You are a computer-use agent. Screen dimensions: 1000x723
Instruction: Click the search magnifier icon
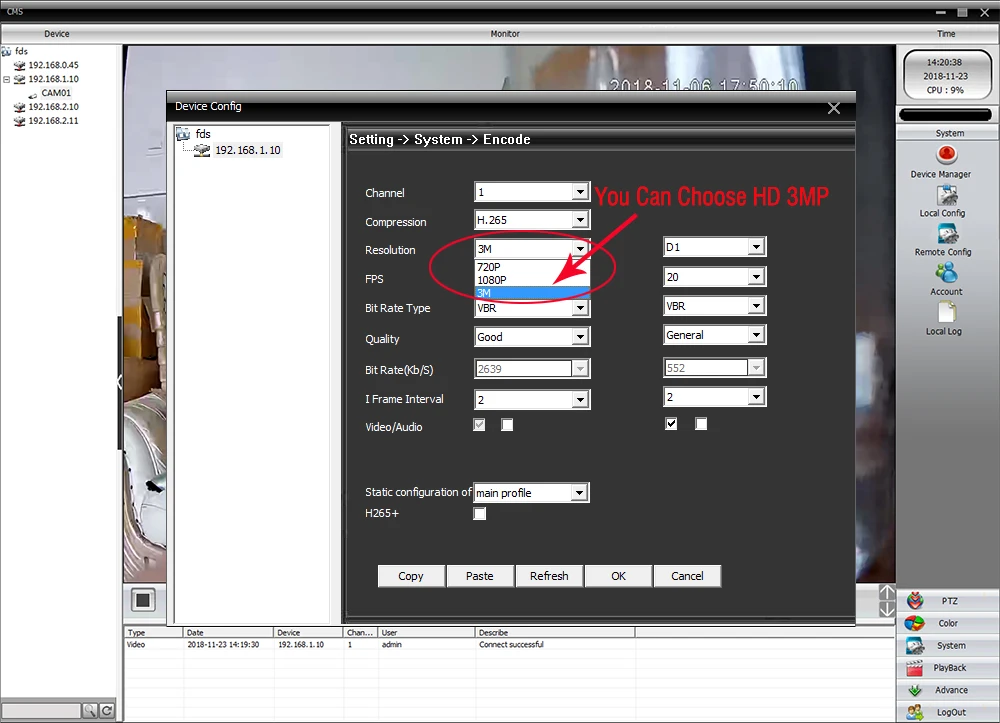[x=90, y=710]
